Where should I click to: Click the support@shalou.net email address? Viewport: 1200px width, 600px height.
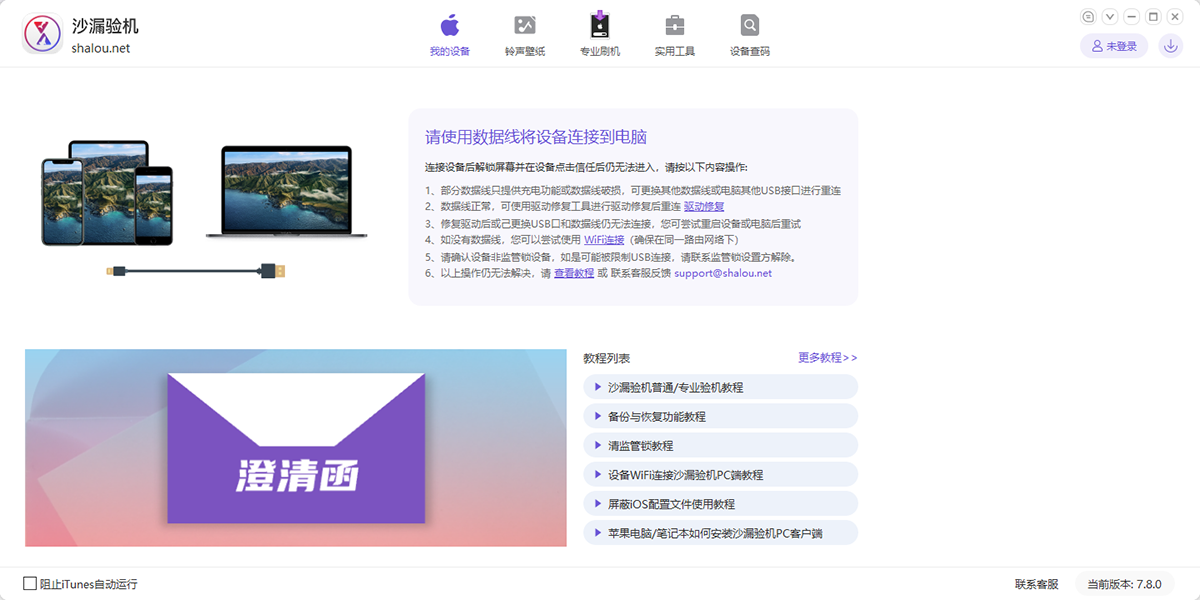coord(723,273)
